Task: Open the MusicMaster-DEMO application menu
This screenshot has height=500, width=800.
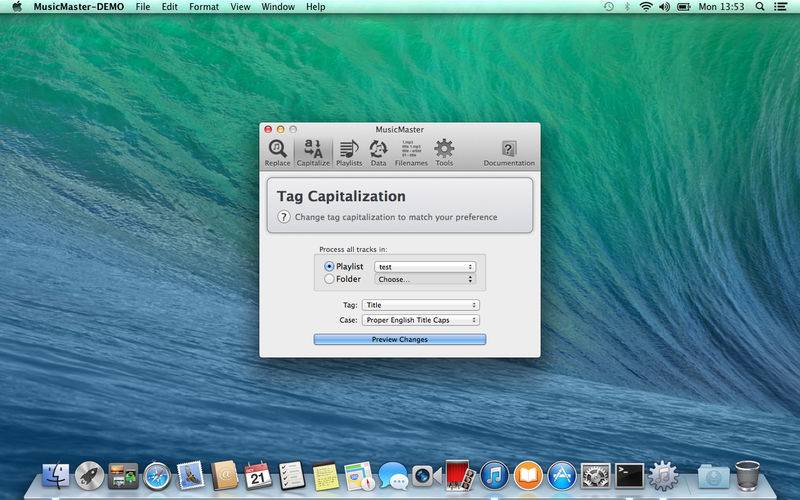Action: point(79,7)
